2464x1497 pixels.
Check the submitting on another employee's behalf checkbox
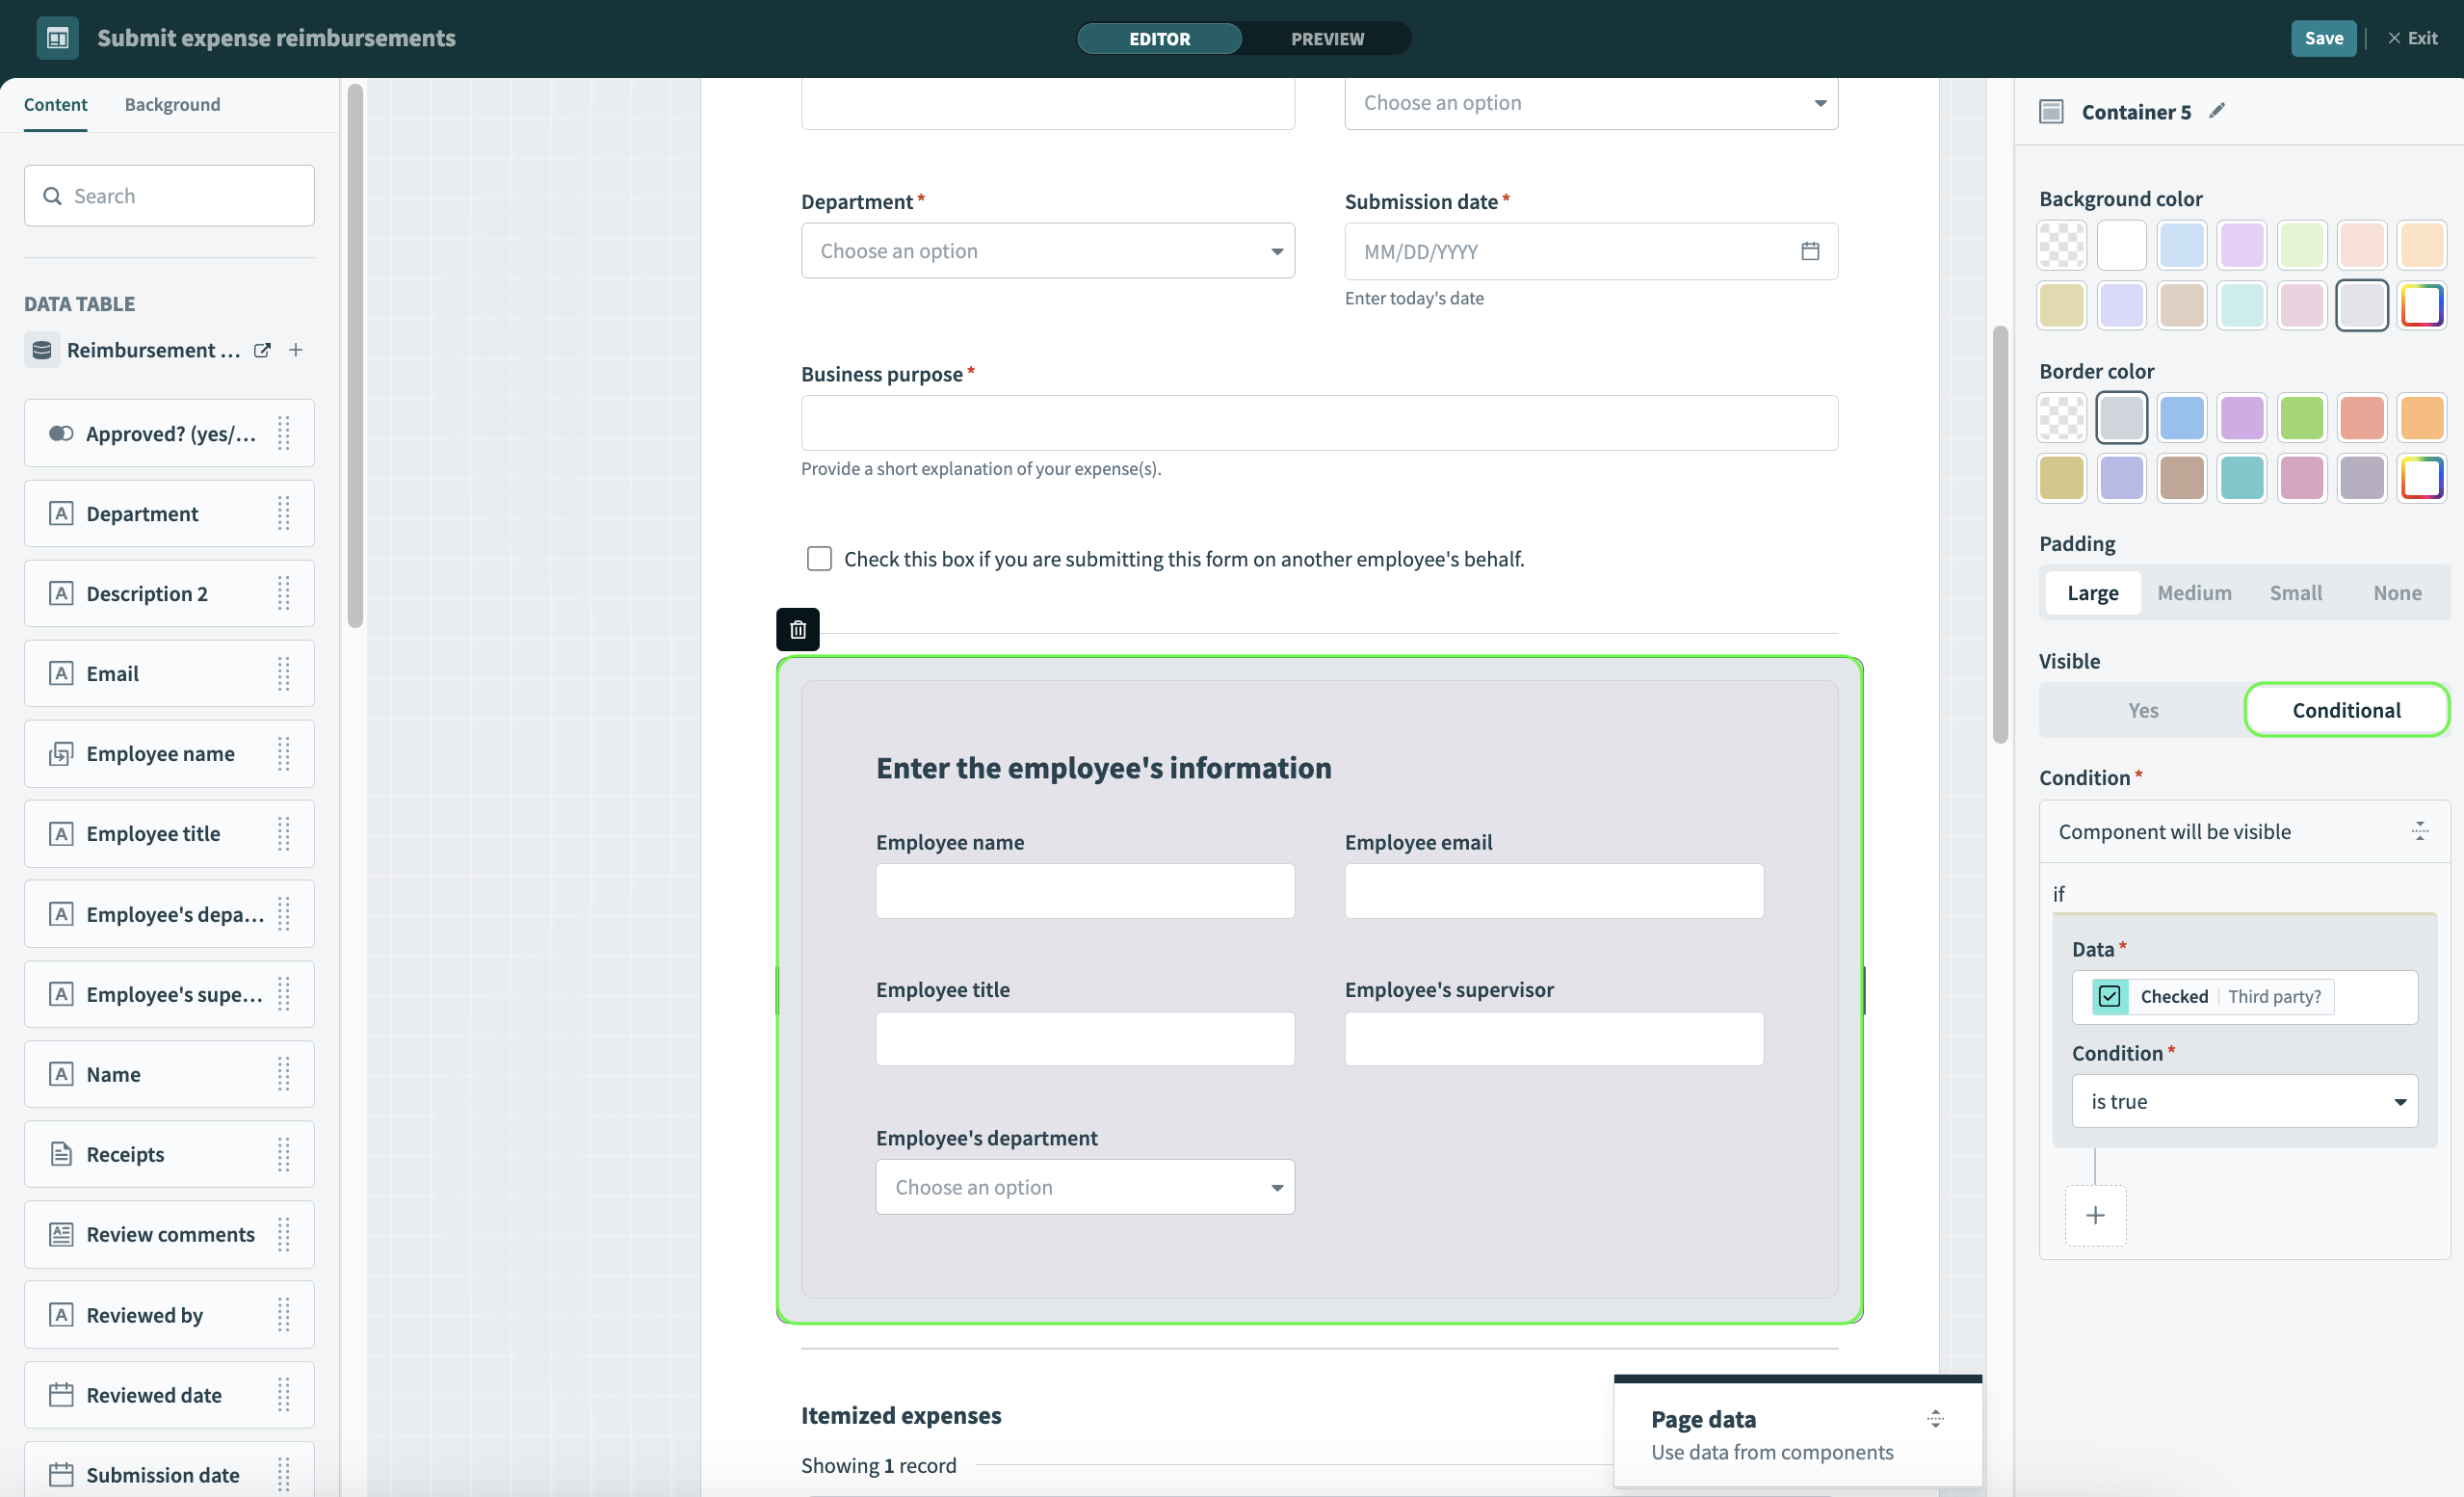click(819, 558)
